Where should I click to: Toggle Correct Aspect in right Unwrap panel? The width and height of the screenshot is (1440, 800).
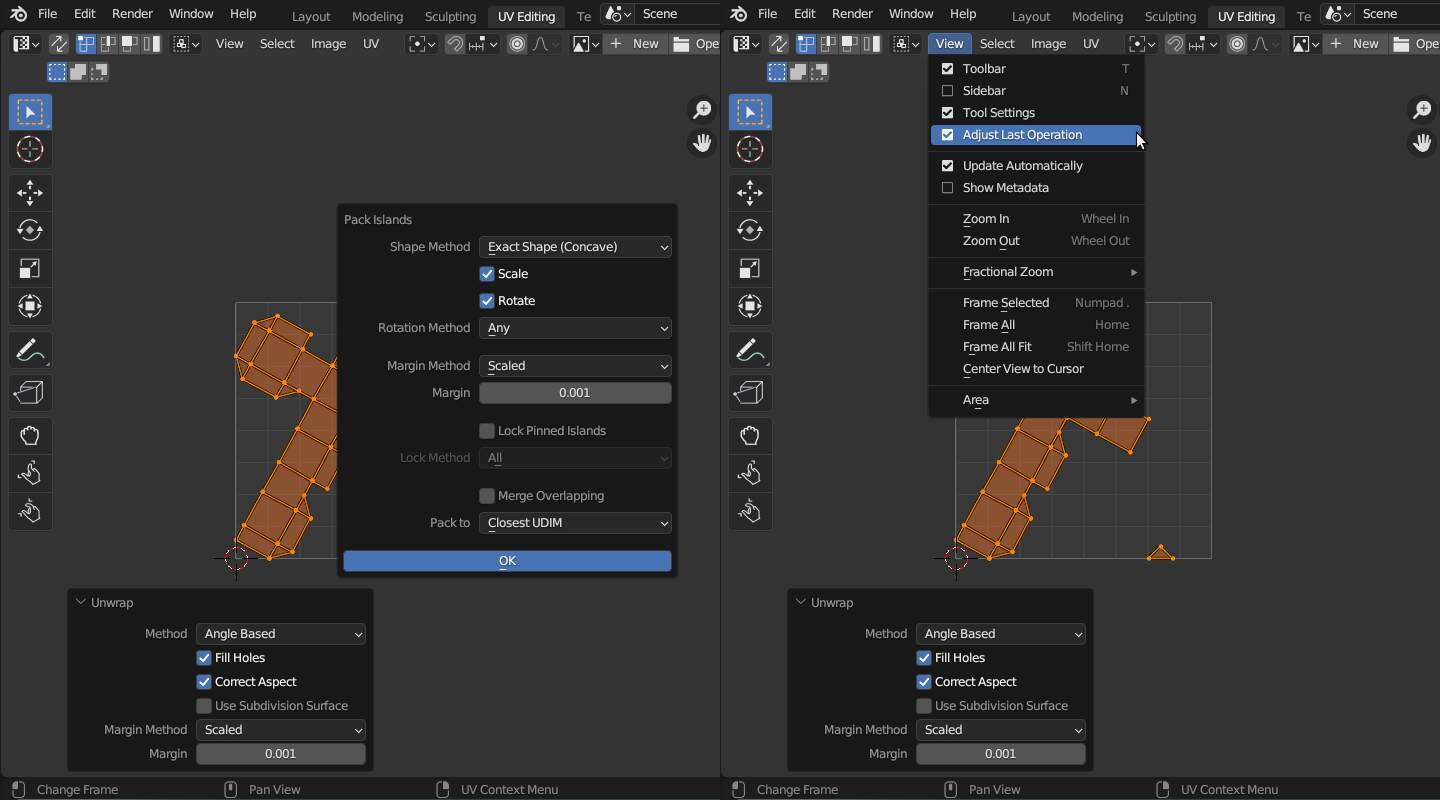(x=924, y=682)
